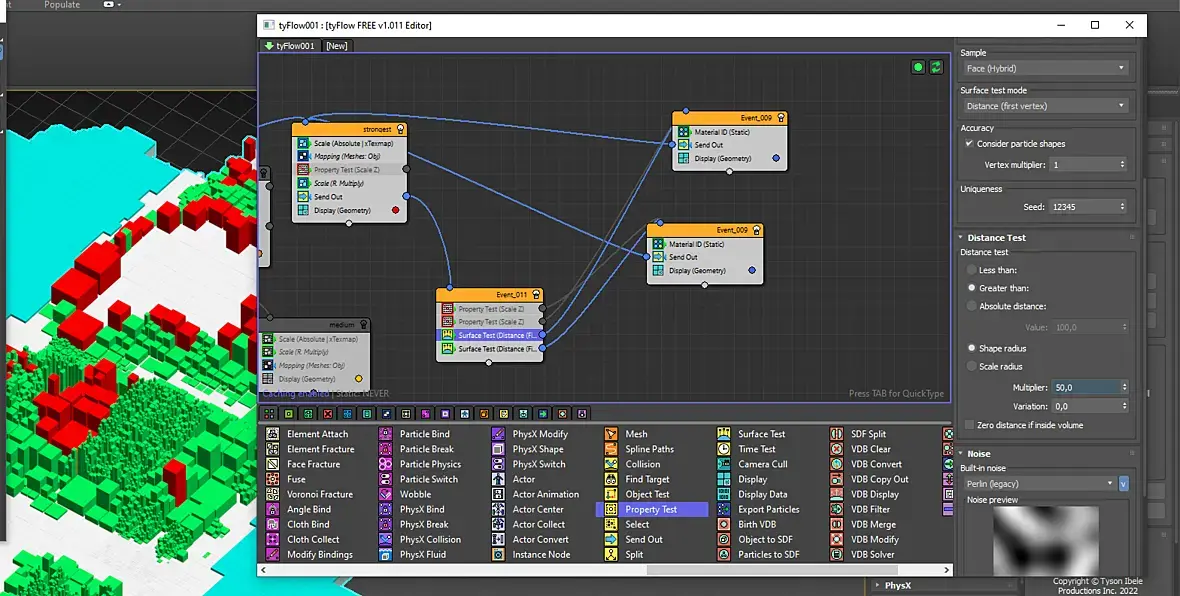Choose the Particle Bind operator

[415, 434]
